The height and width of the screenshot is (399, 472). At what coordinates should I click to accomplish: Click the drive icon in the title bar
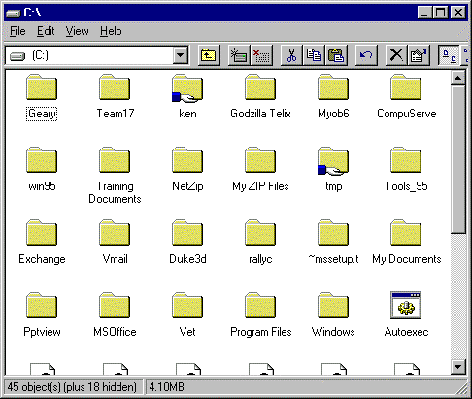[13, 13]
